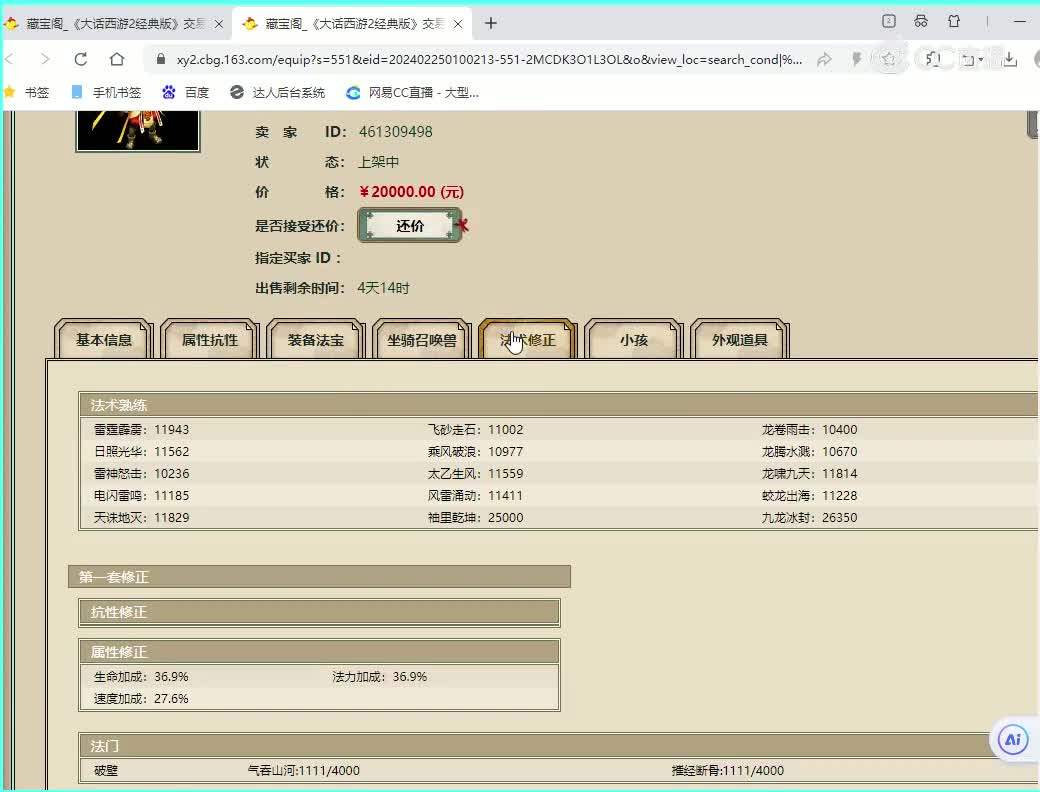The image size is (1040, 792).
Task: Open the 基本信息 tab
Action: pyautogui.click(x=103, y=340)
